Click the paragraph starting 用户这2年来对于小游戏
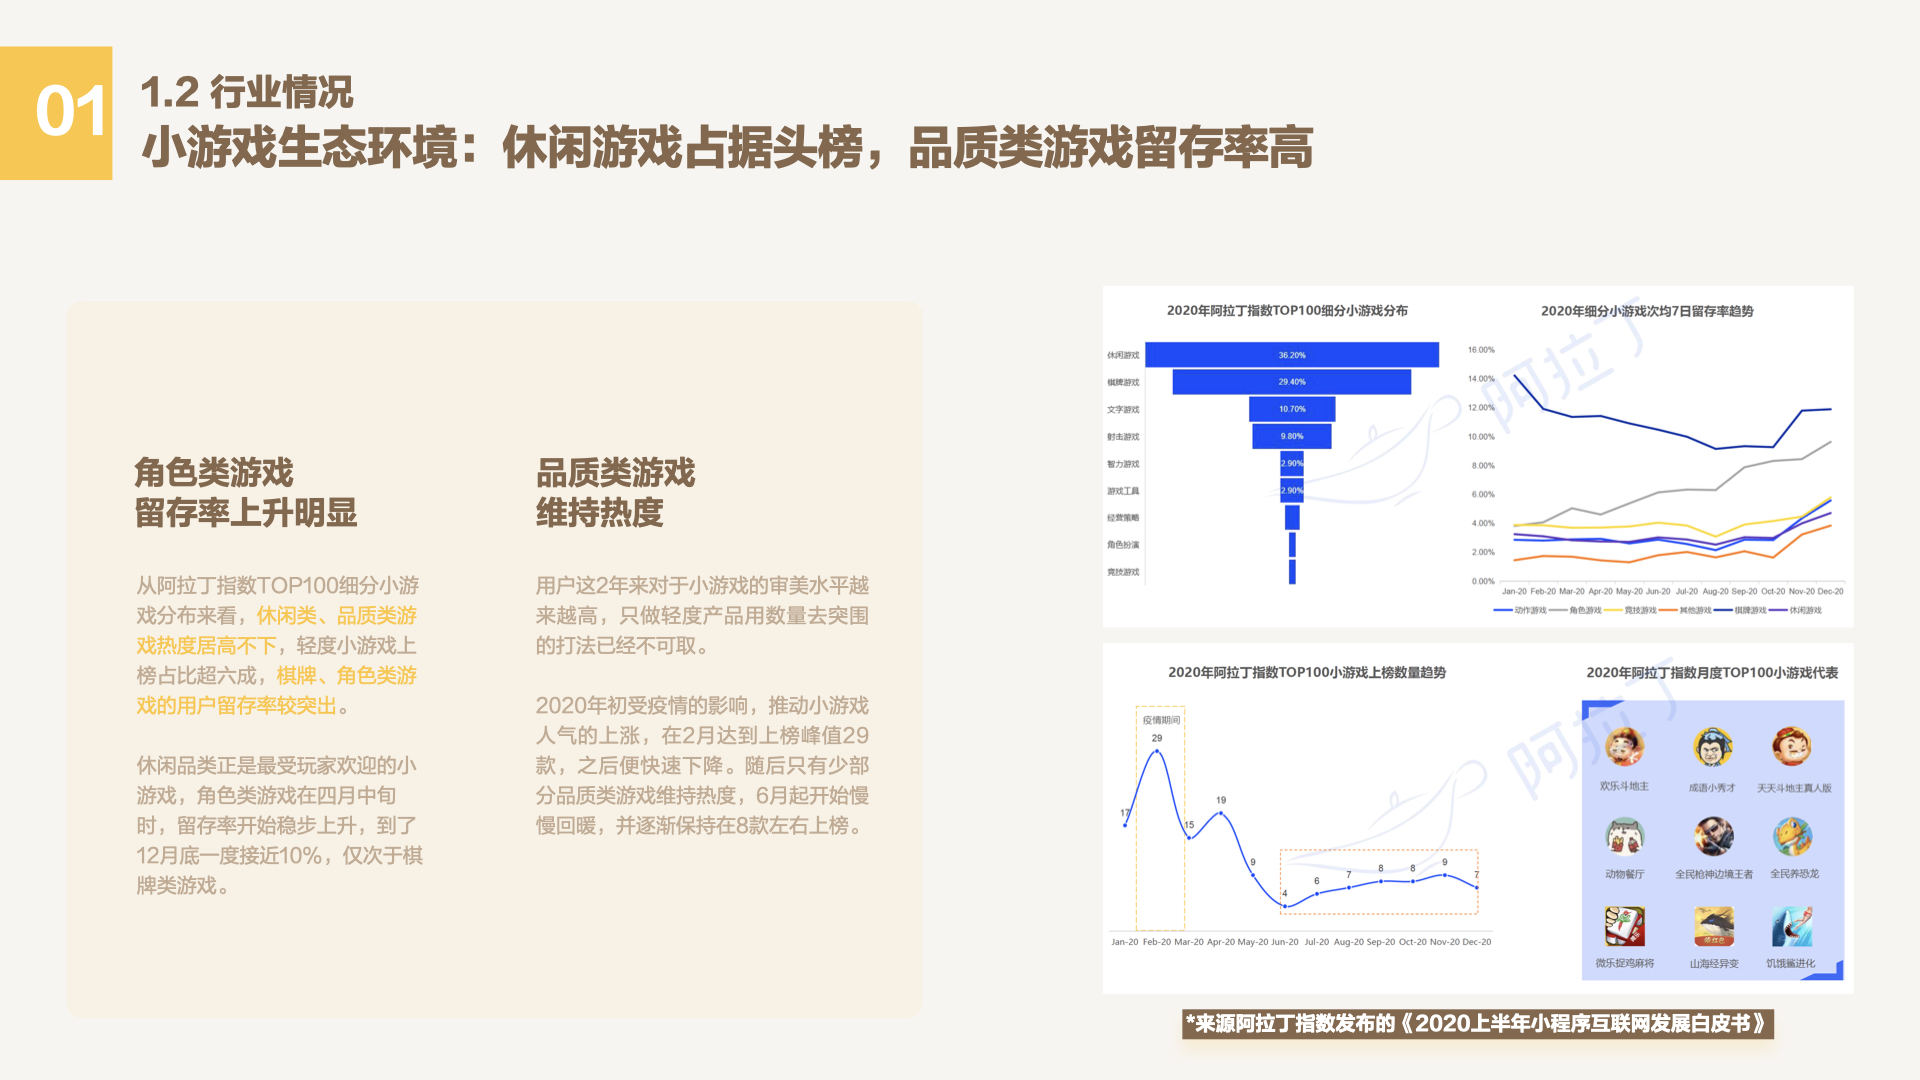This screenshot has height=1080, width=1920. pos(702,615)
